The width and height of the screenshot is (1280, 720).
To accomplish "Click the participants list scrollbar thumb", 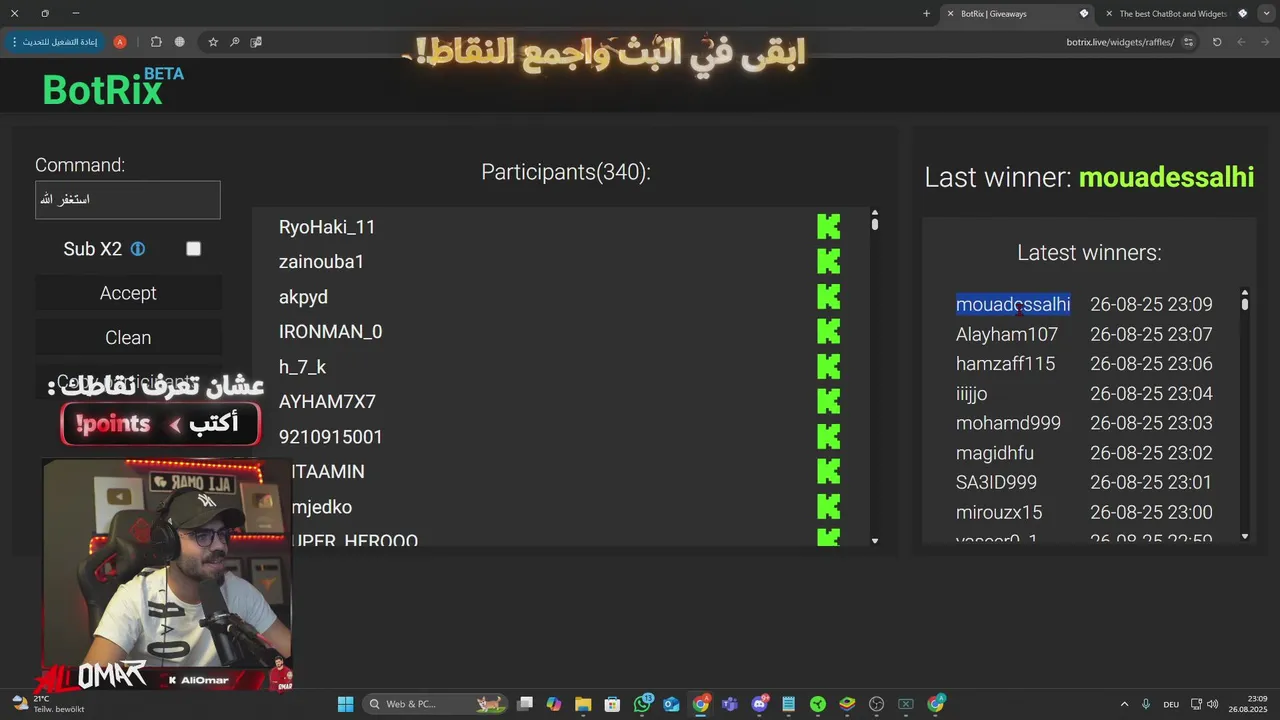I will point(875,224).
